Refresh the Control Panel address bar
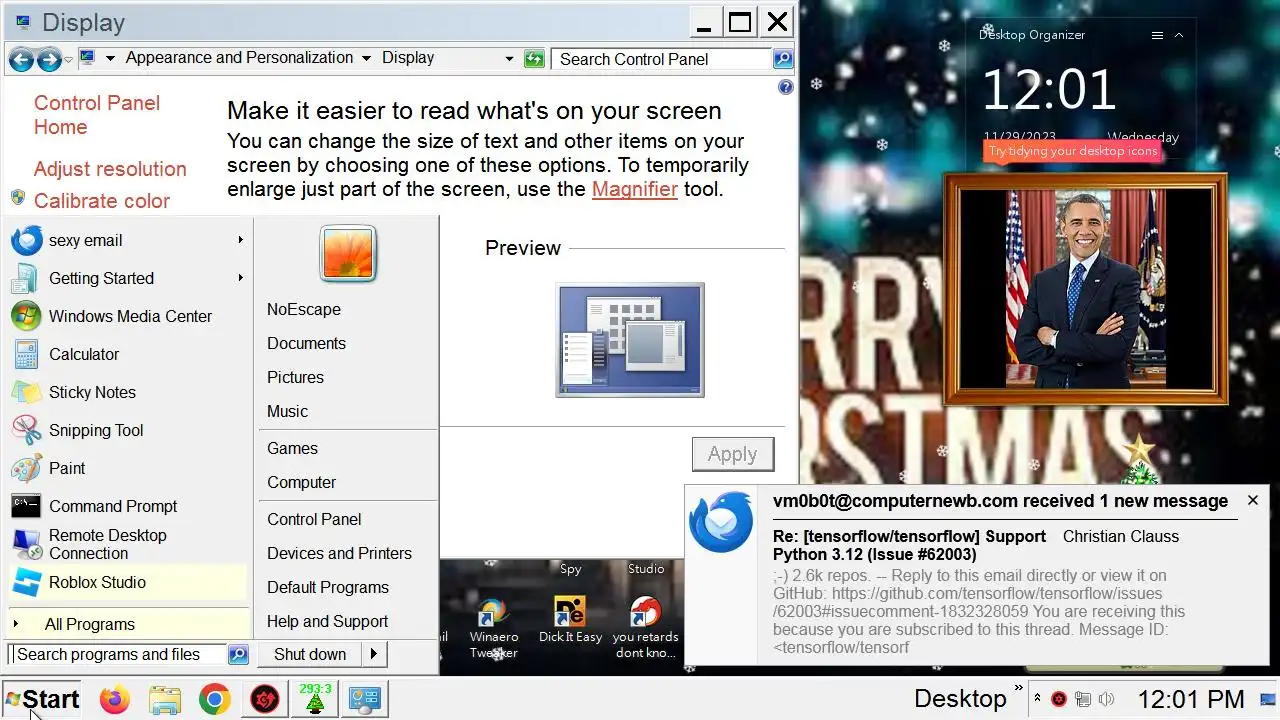 [534, 59]
